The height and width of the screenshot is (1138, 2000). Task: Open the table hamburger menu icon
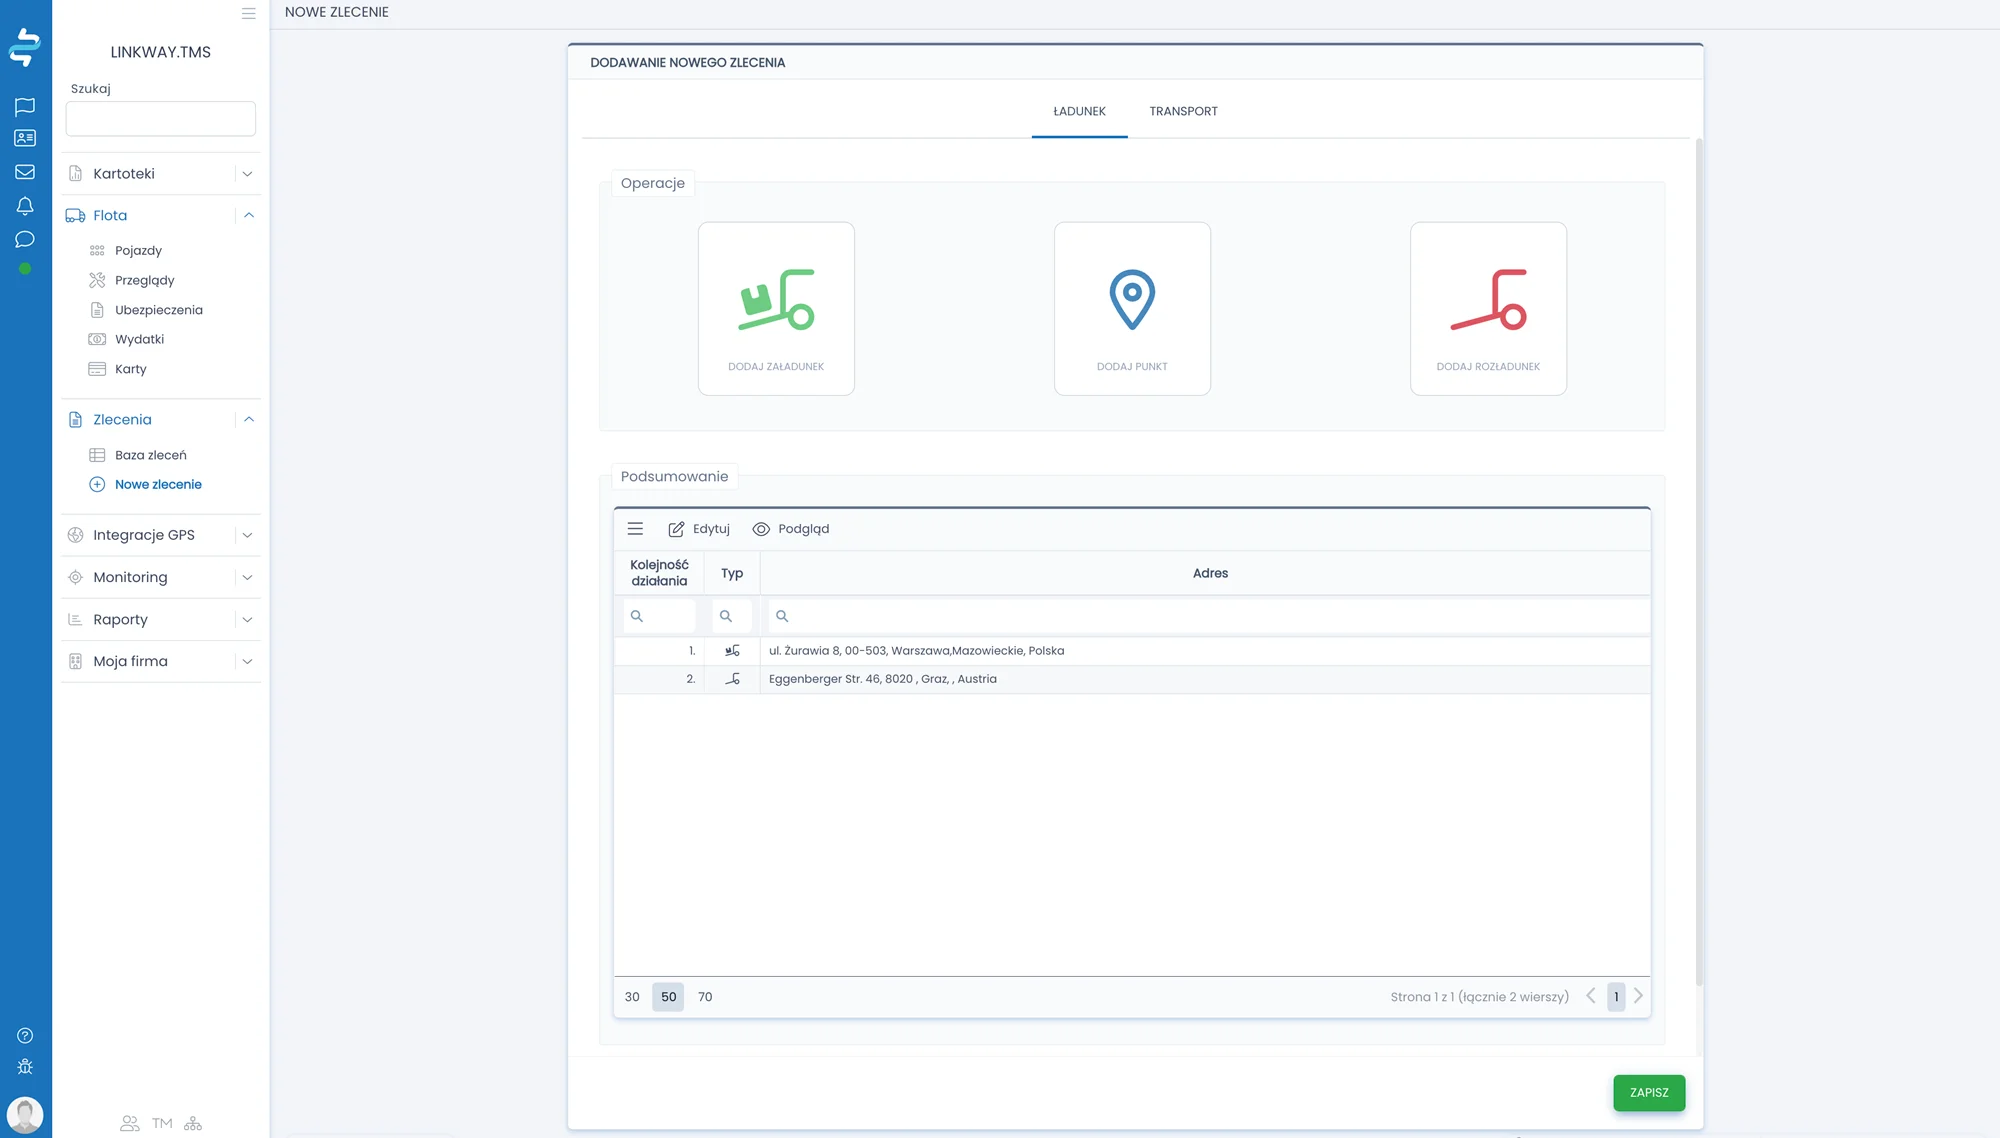pyautogui.click(x=635, y=529)
